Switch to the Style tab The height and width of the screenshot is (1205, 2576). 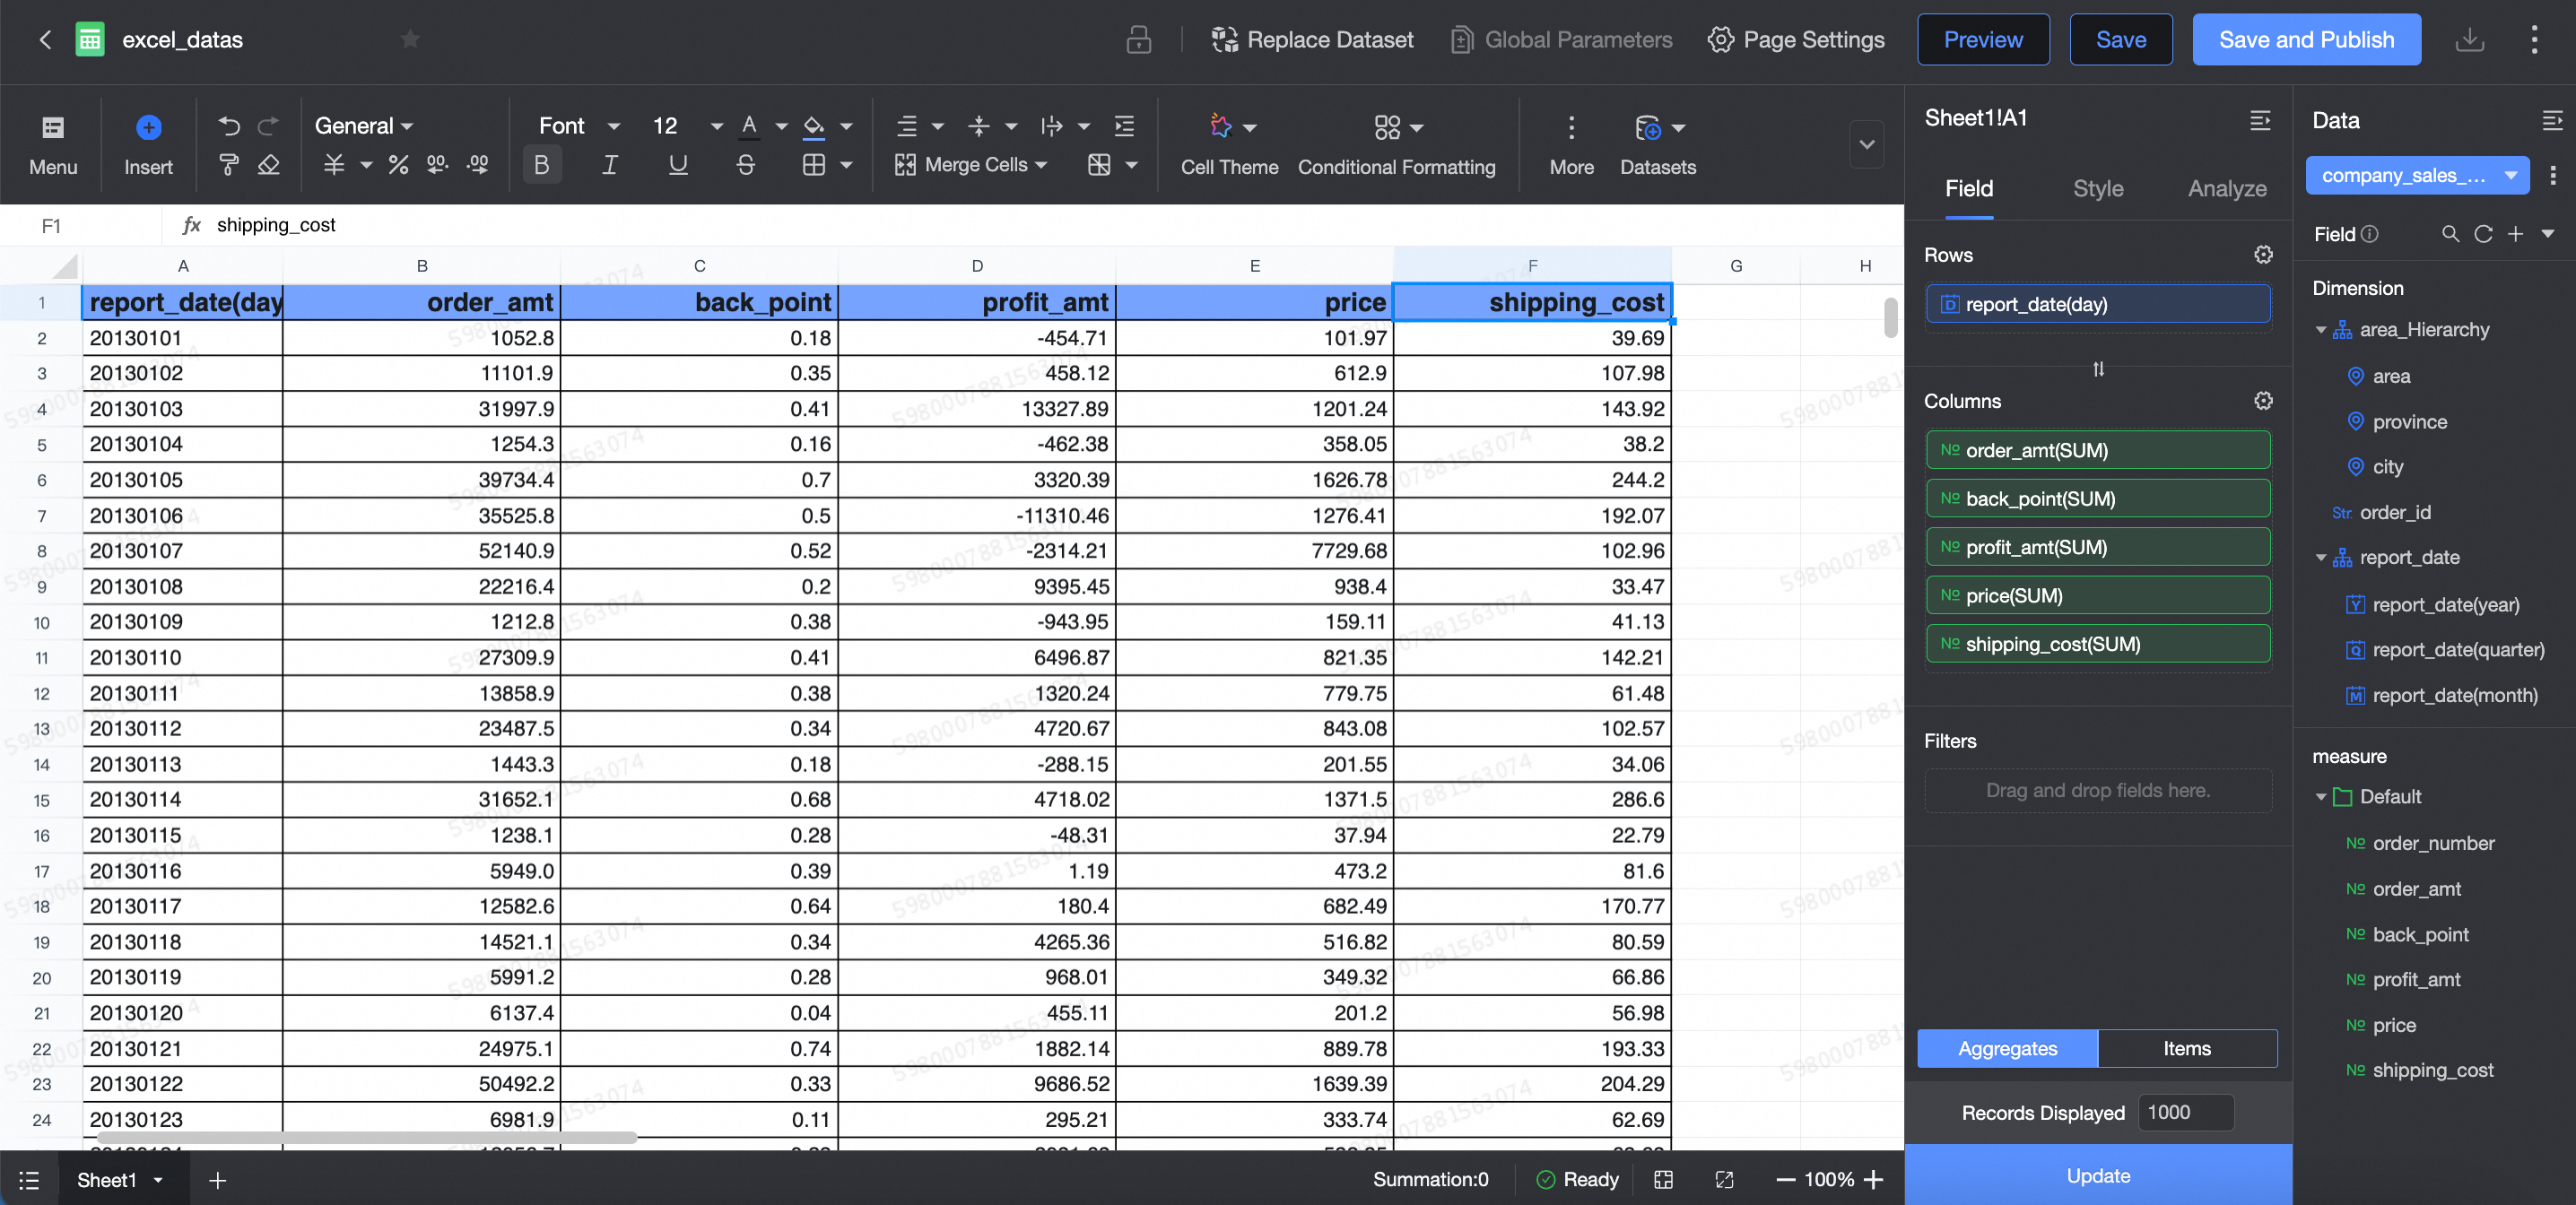point(2098,188)
